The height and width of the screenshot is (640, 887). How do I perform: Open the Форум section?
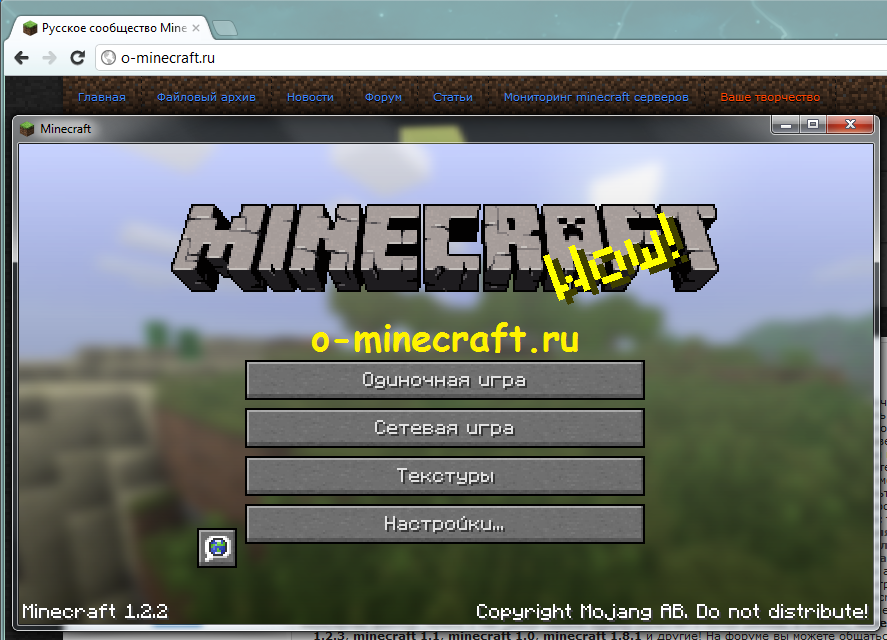tap(383, 96)
